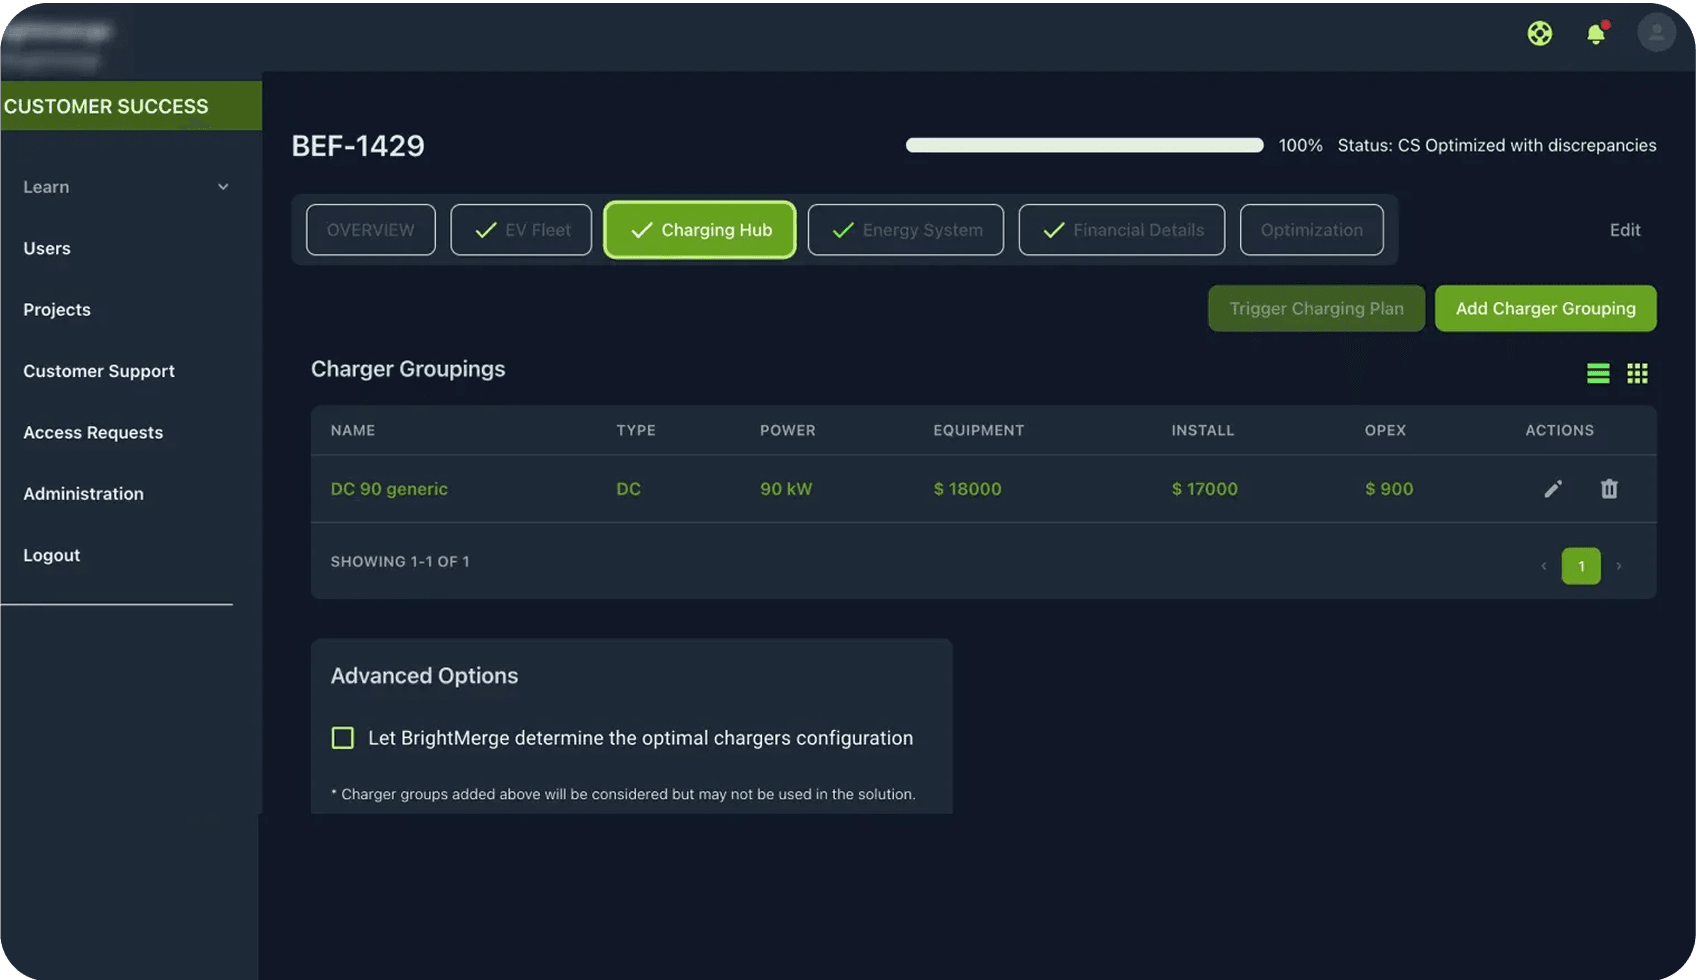Enable BrightMerge optimal chargers configuration checkbox
Image resolution: width=1696 pixels, height=980 pixels.
click(343, 738)
